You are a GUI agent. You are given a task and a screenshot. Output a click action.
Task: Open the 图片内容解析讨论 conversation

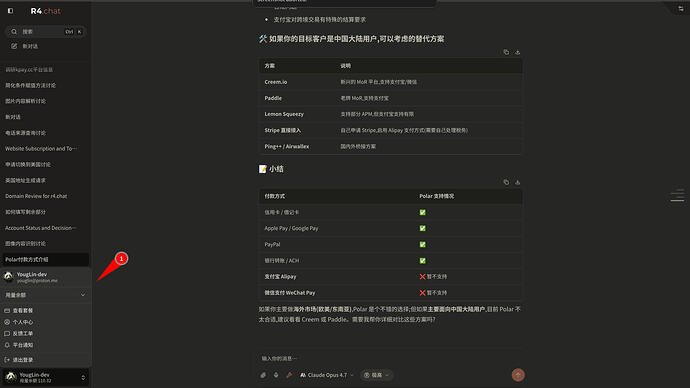coord(26,101)
